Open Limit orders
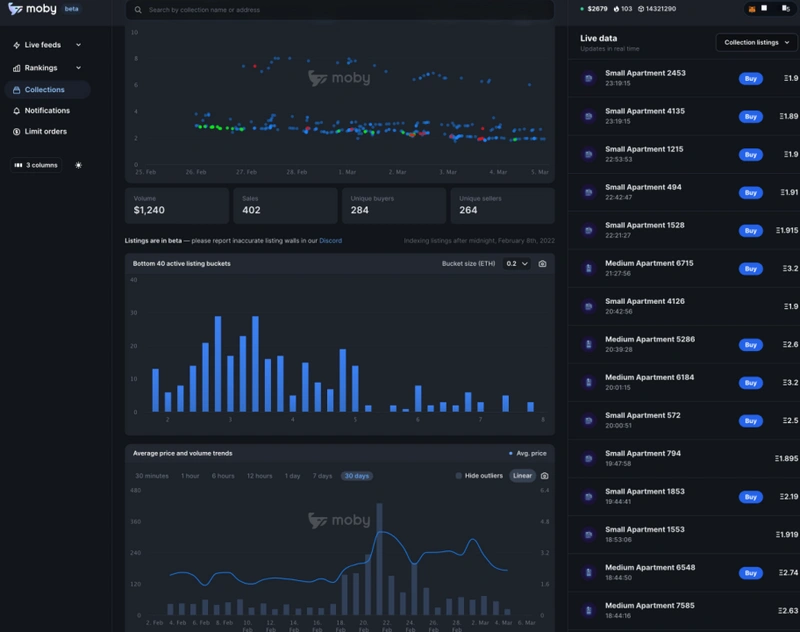Viewport: 800px width, 632px height. [x=40, y=132]
